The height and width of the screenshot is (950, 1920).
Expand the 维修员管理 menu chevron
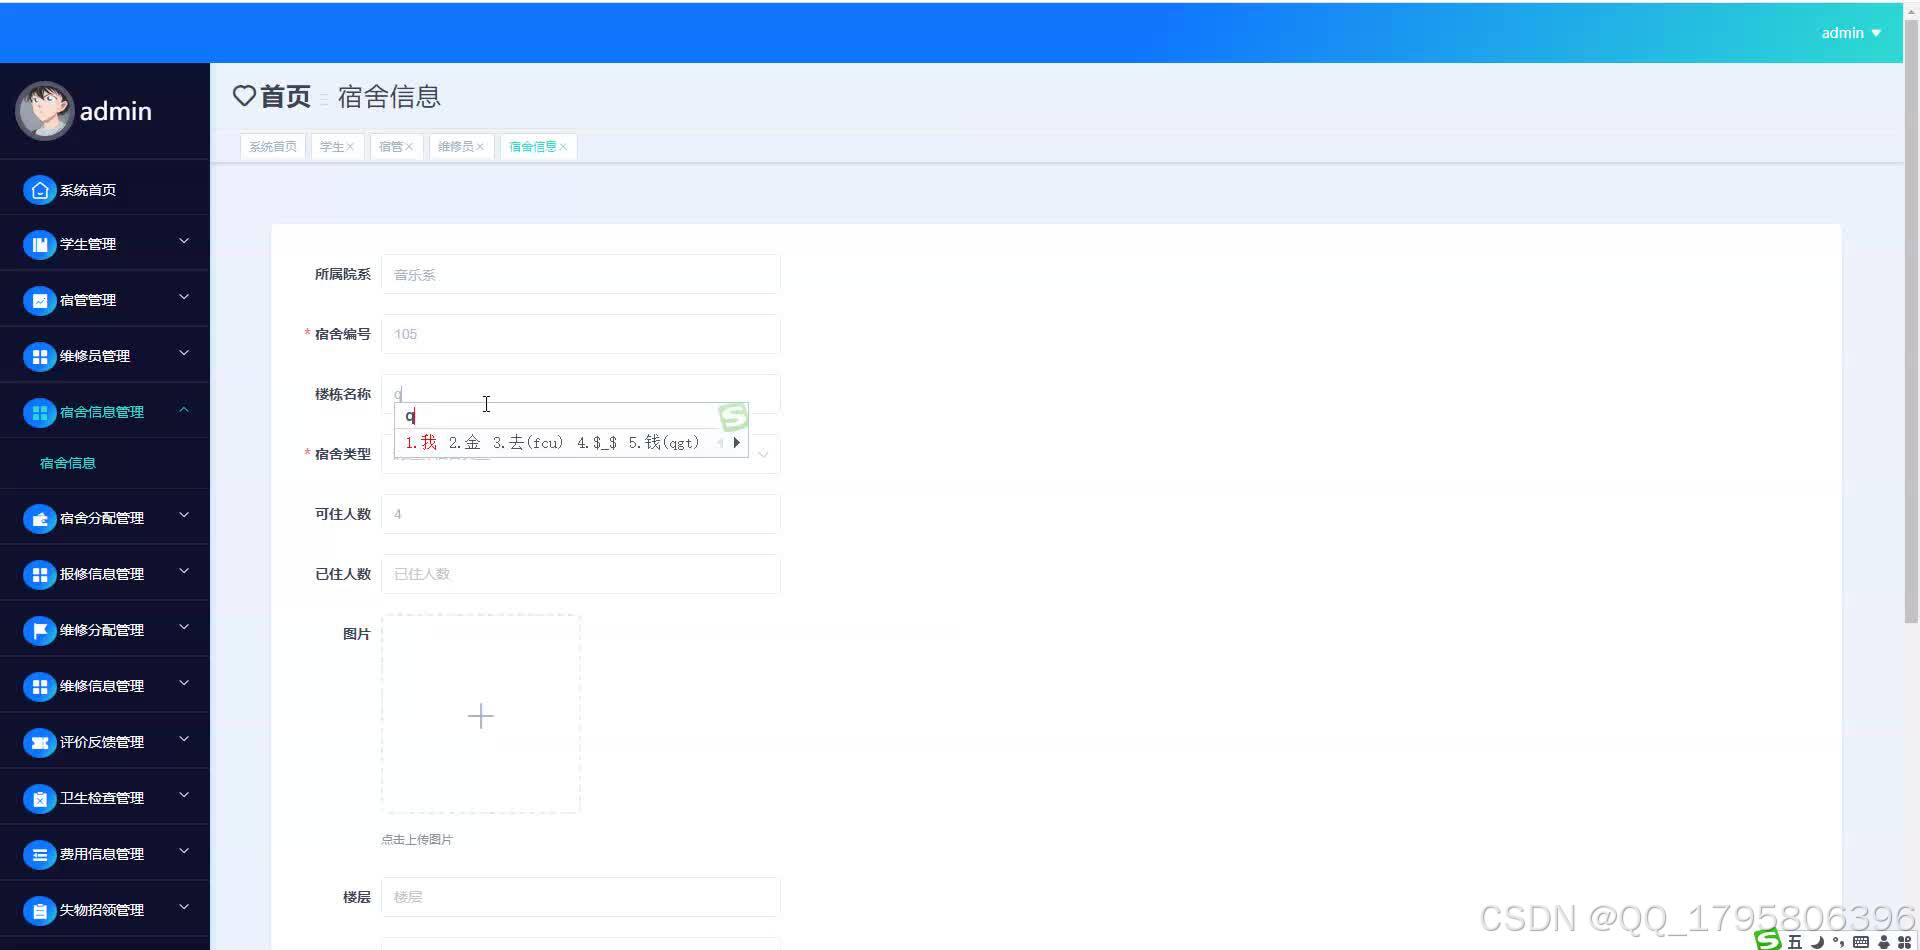[x=184, y=353]
